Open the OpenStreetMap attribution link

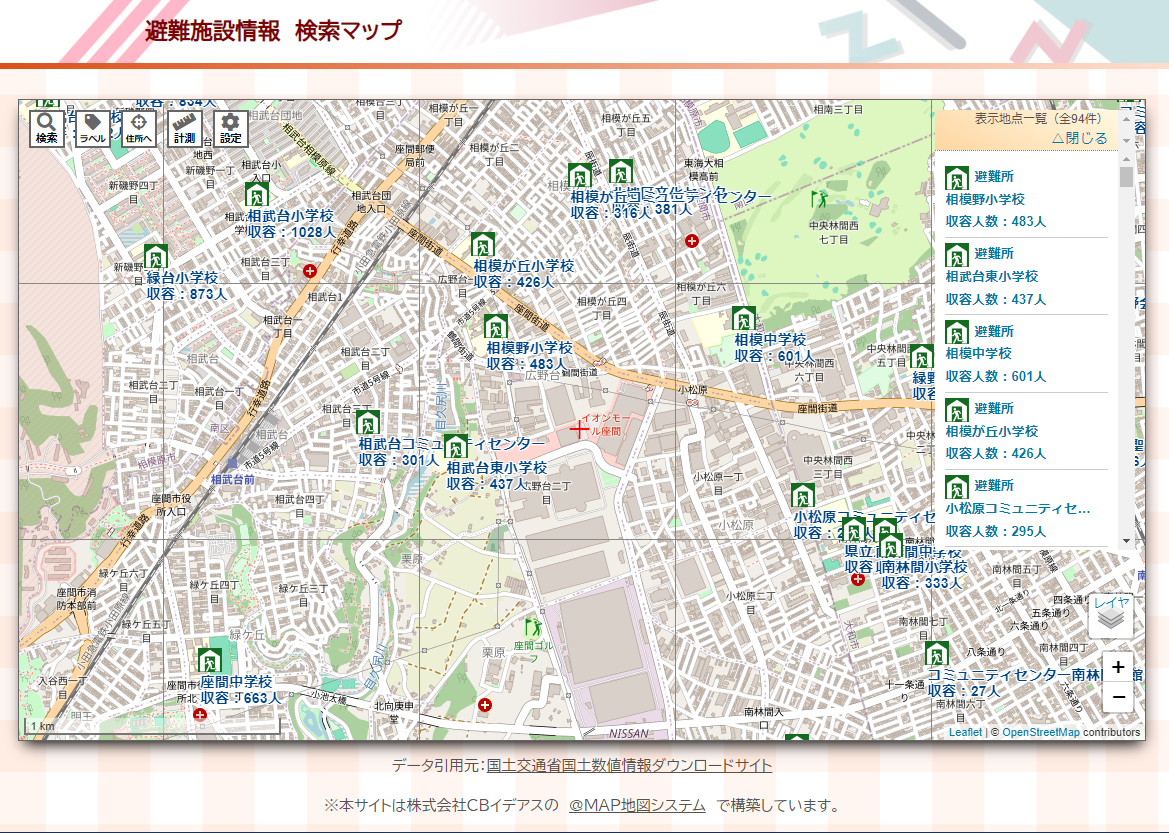point(1041,732)
